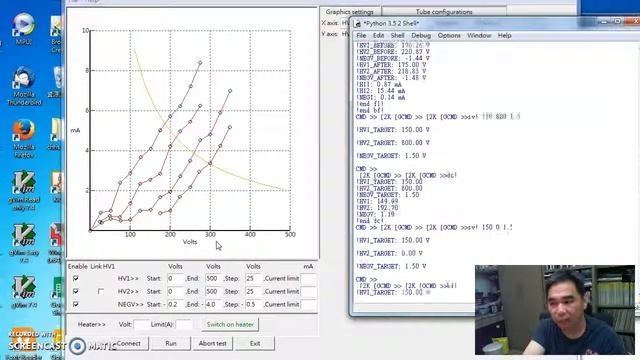Click the Python Shell window title icon

pyautogui.click(x=358, y=24)
